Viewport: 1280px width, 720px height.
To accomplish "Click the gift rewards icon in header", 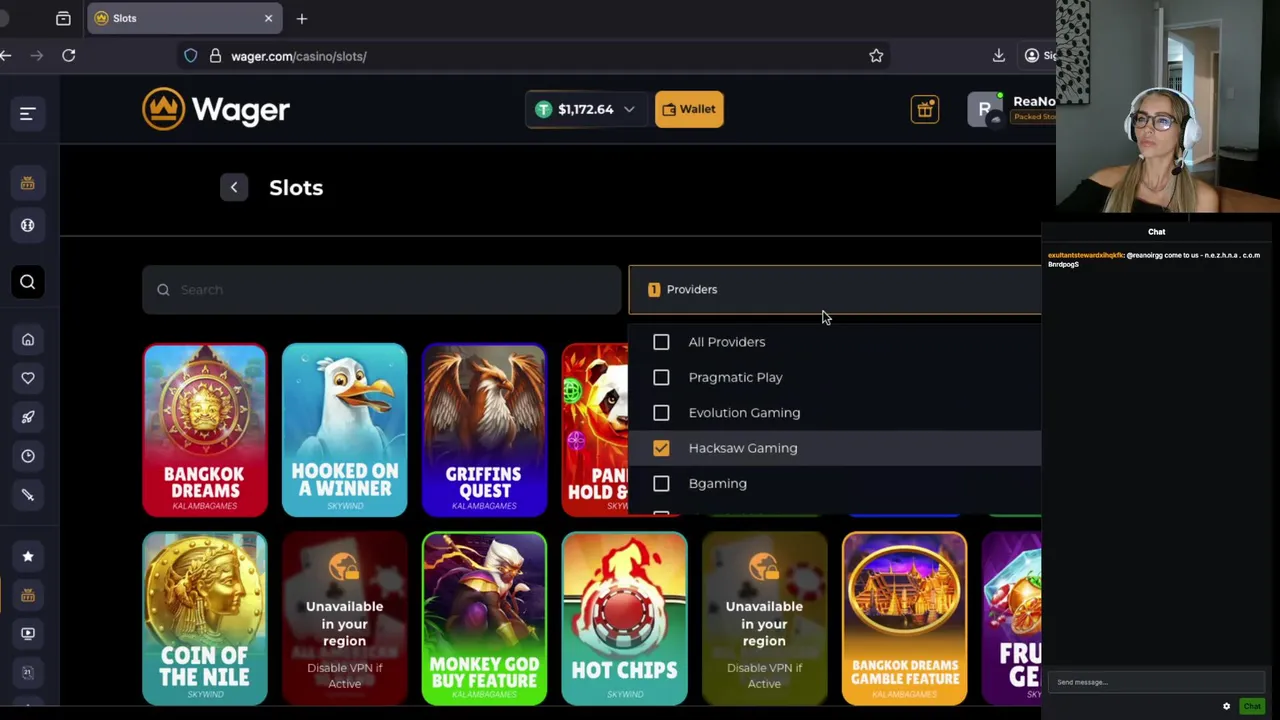I will click(924, 109).
